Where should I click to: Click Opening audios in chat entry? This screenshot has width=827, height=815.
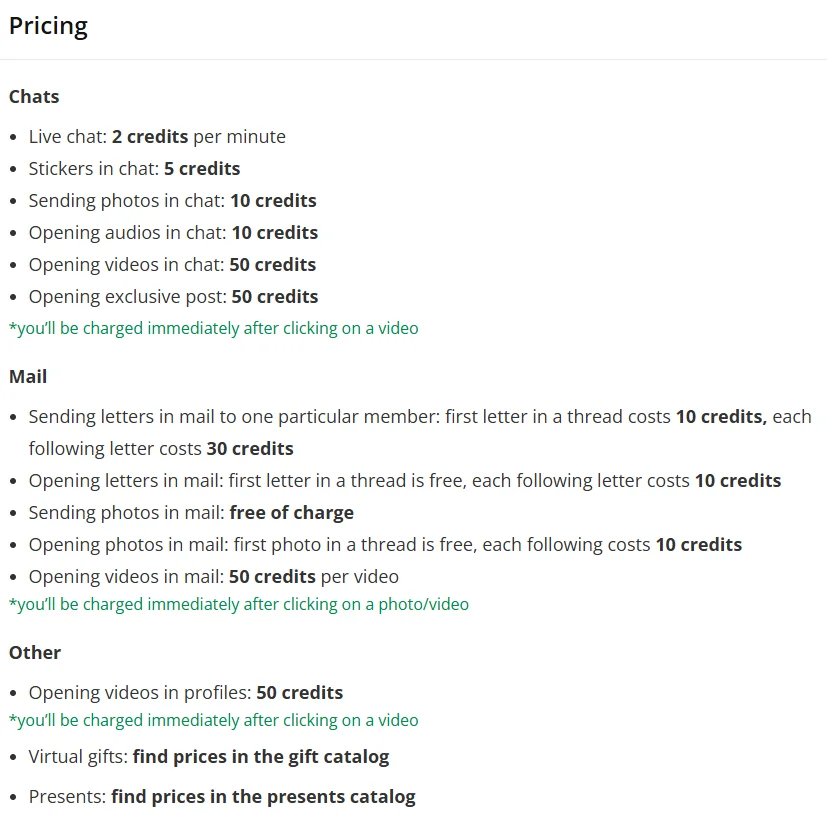tap(174, 233)
